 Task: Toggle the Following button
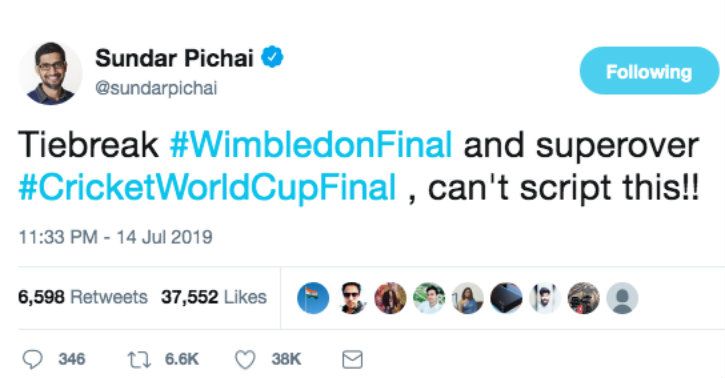[x=649, y=71]
